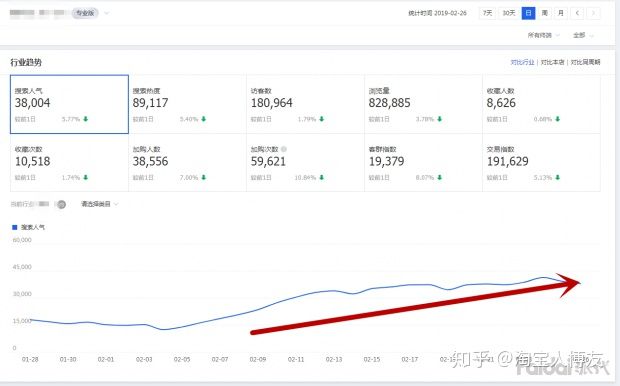Viewport: 620px width, 386px height.
Task: Select the 交易指数 191,629 metric card
Action: click(541, 163)
